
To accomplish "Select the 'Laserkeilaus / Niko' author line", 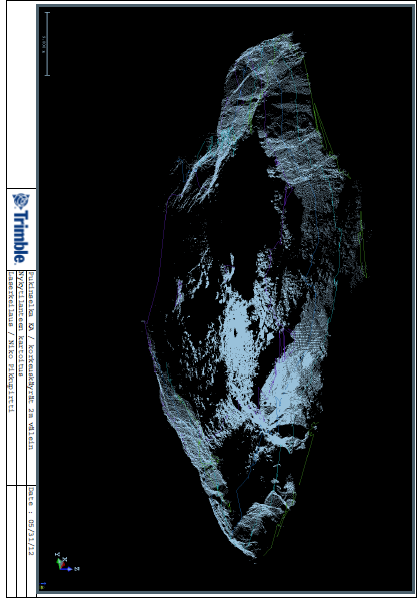I will pos(12,342).
